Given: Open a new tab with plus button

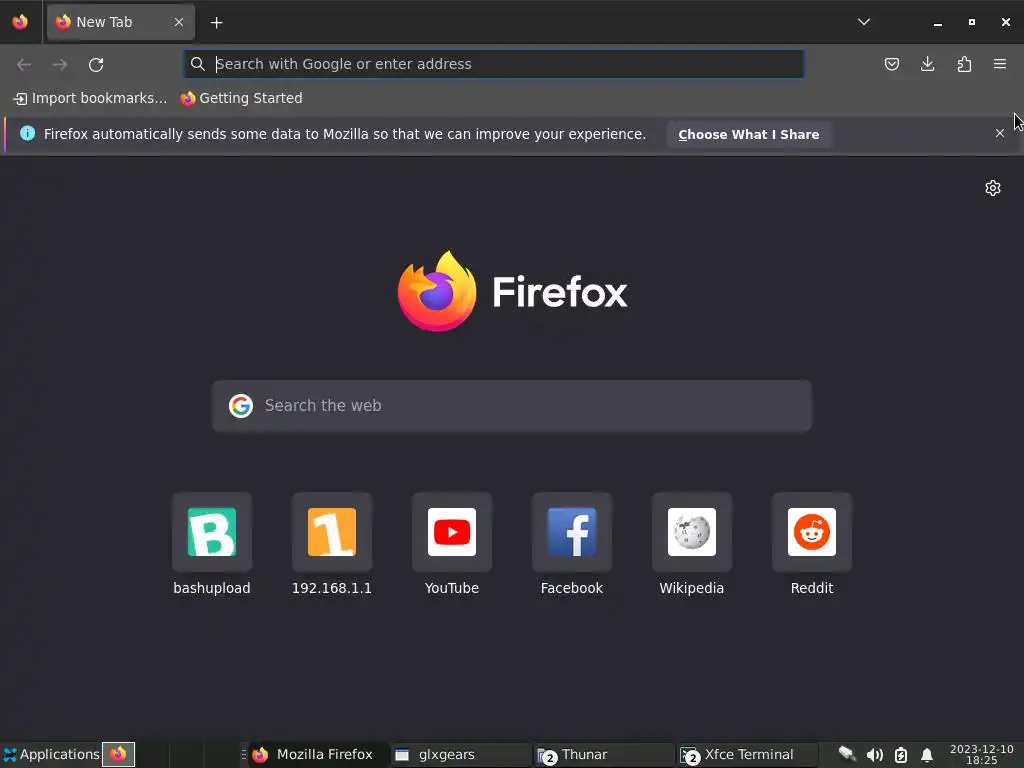Looking at the screenshot, I should pyautogui.click(x=216, y=23).
